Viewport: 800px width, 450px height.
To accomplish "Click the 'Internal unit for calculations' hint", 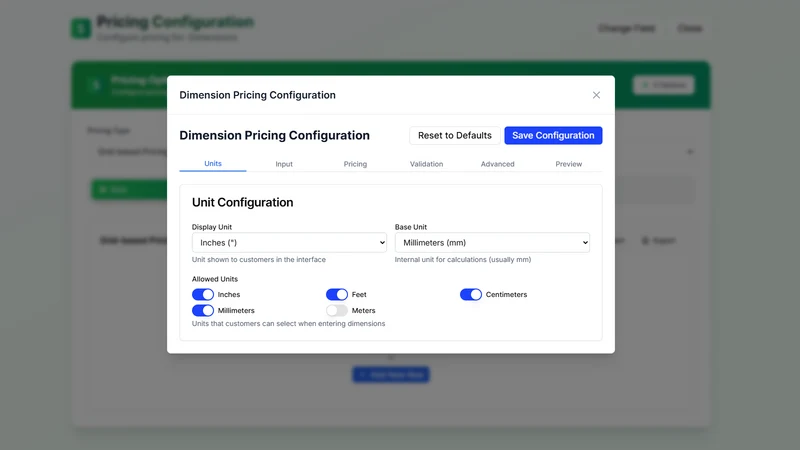I will tap(463, 260).
